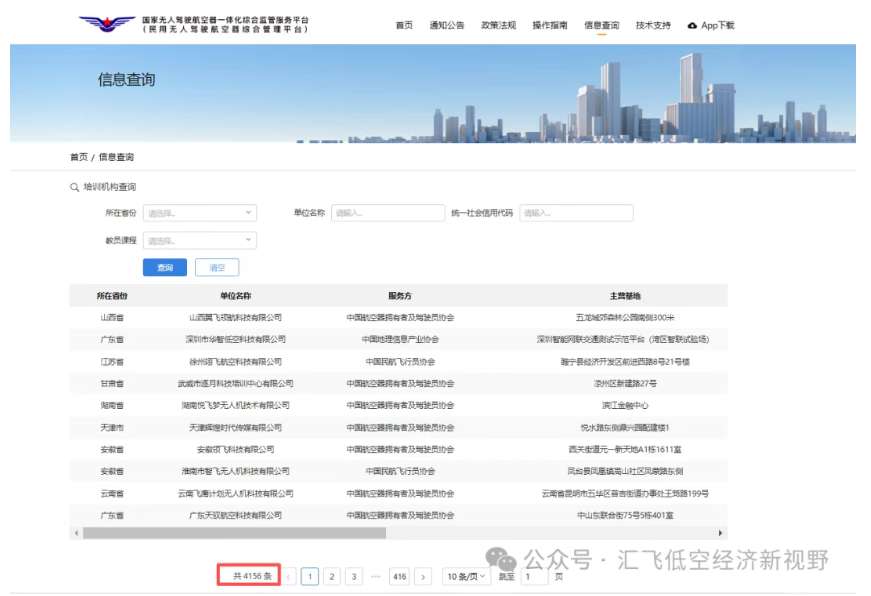Open the 10条/页 page size dropdown

466,576
